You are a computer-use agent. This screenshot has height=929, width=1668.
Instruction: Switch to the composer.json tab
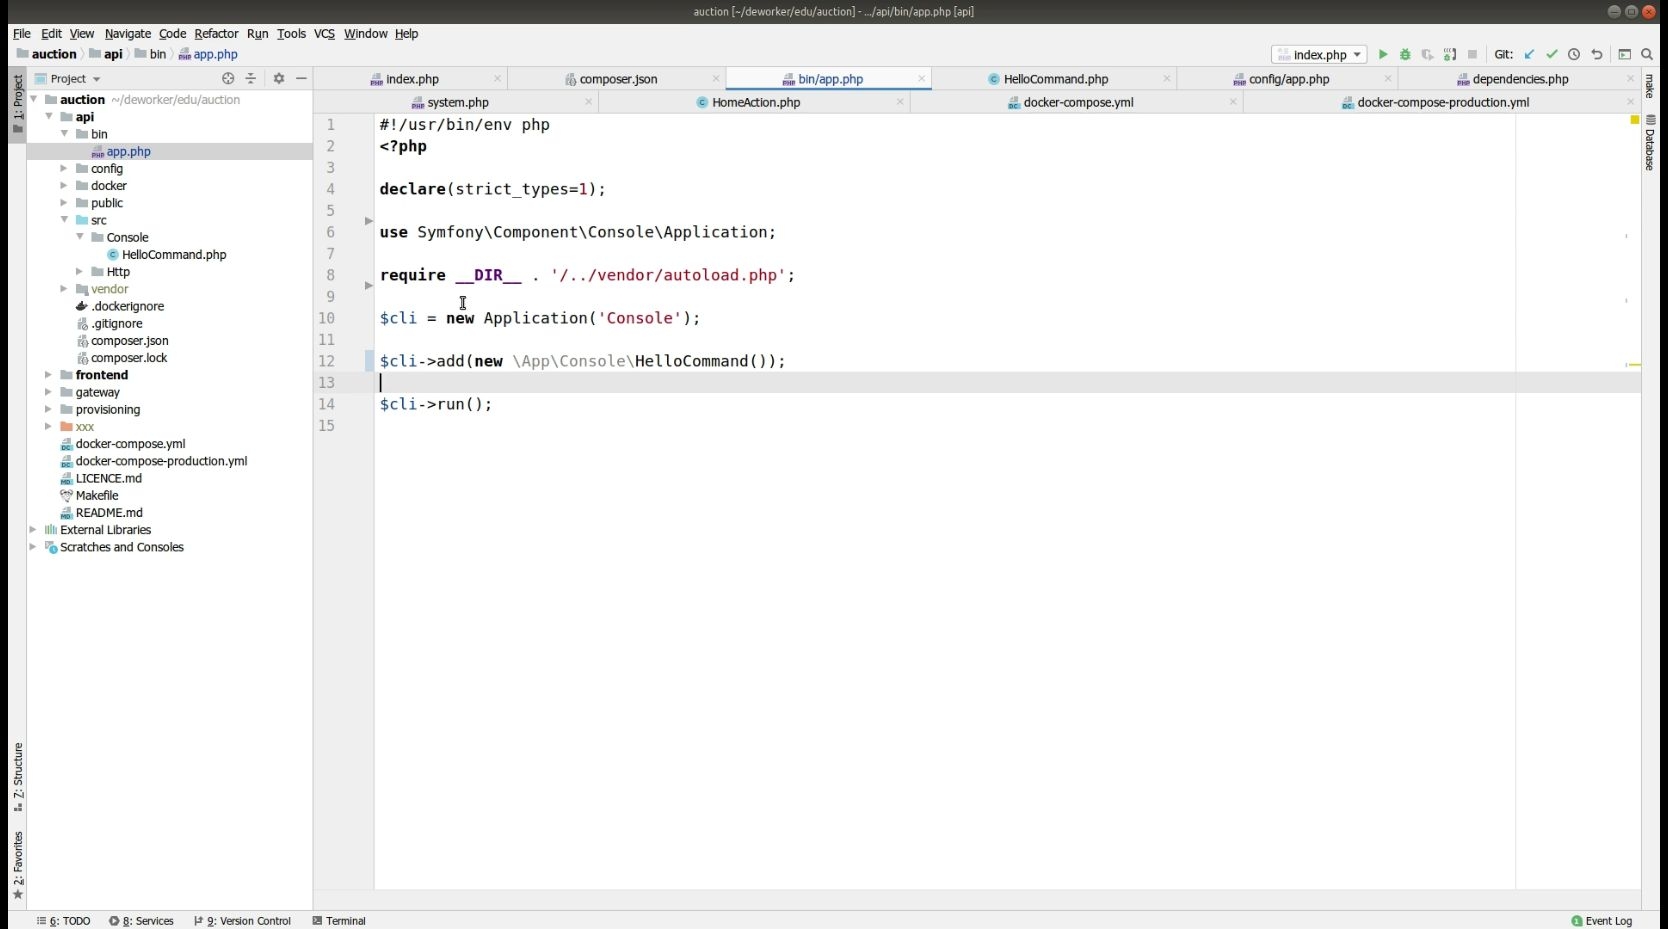click(618, 79)
